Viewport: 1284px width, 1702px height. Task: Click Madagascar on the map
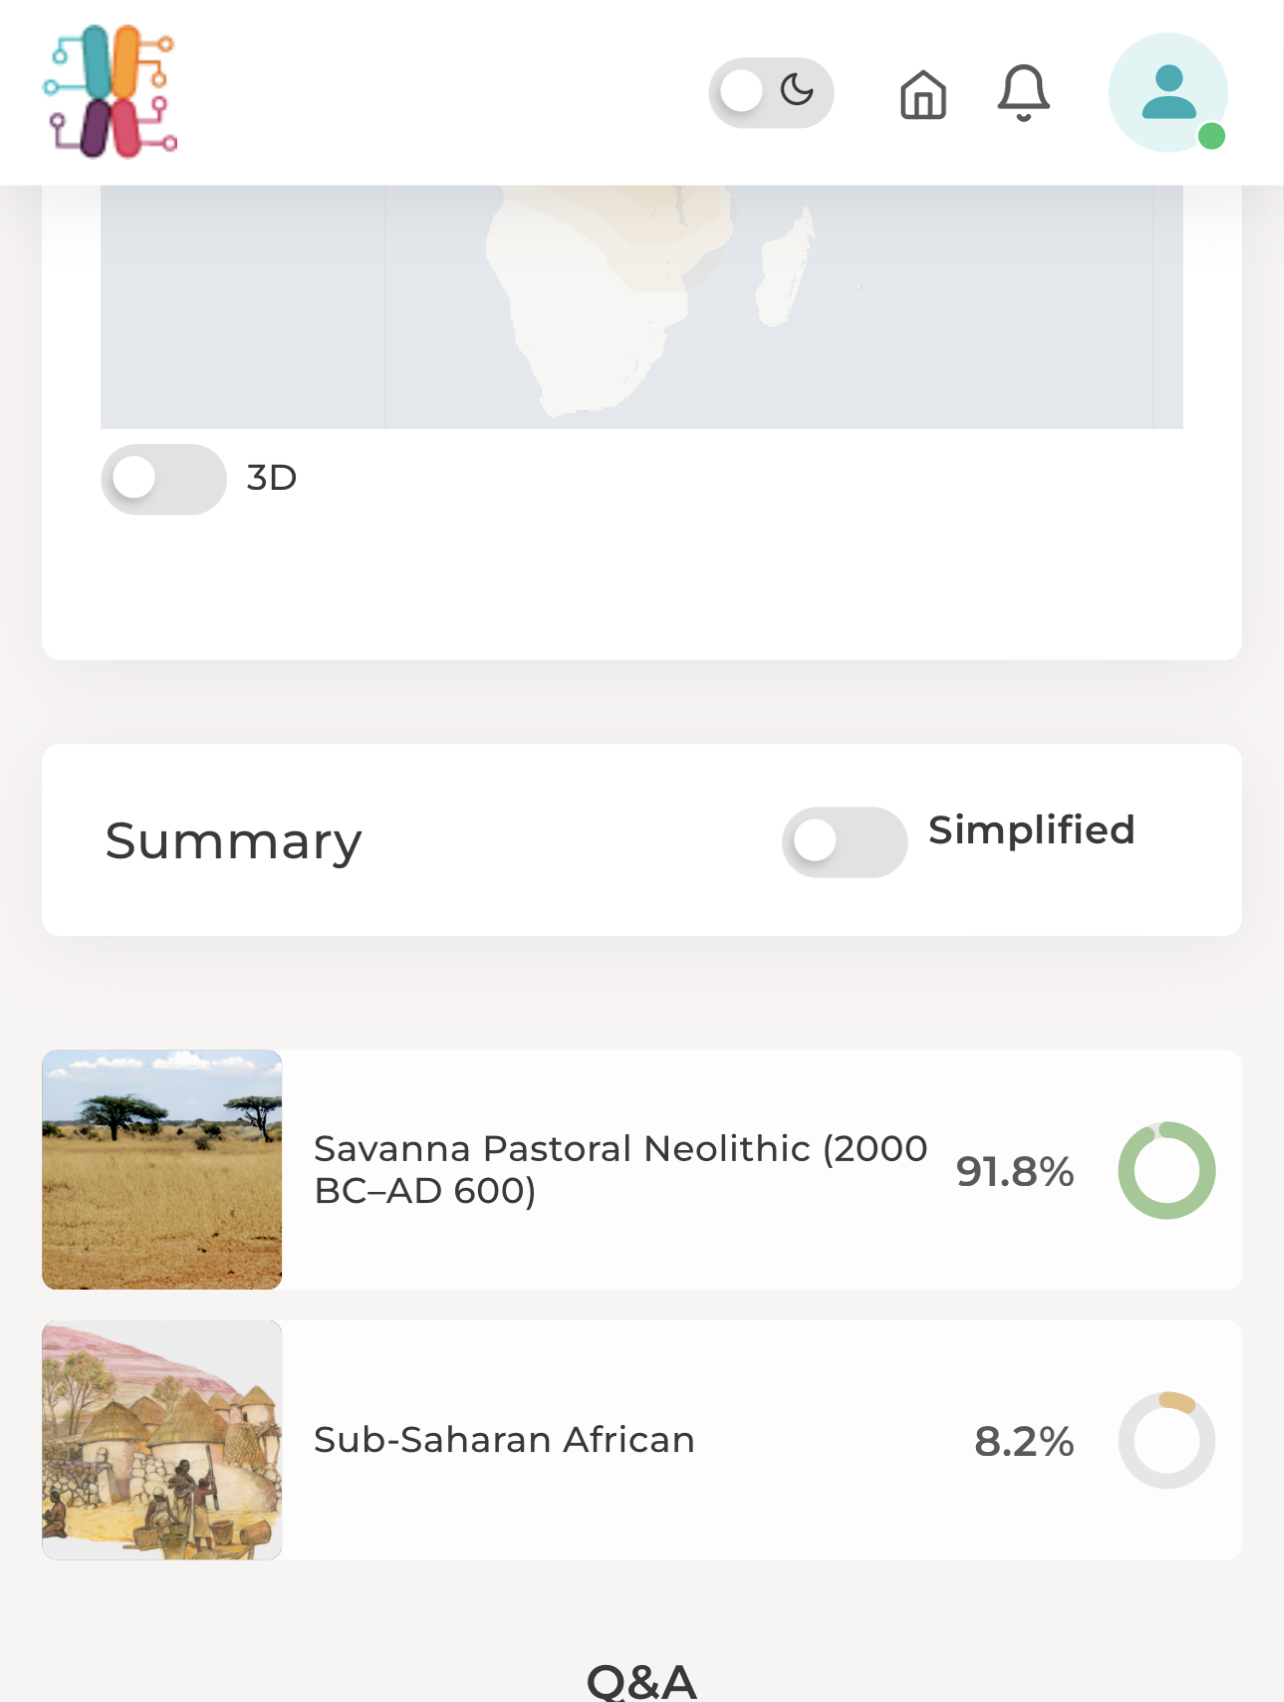tap(782, 270)
